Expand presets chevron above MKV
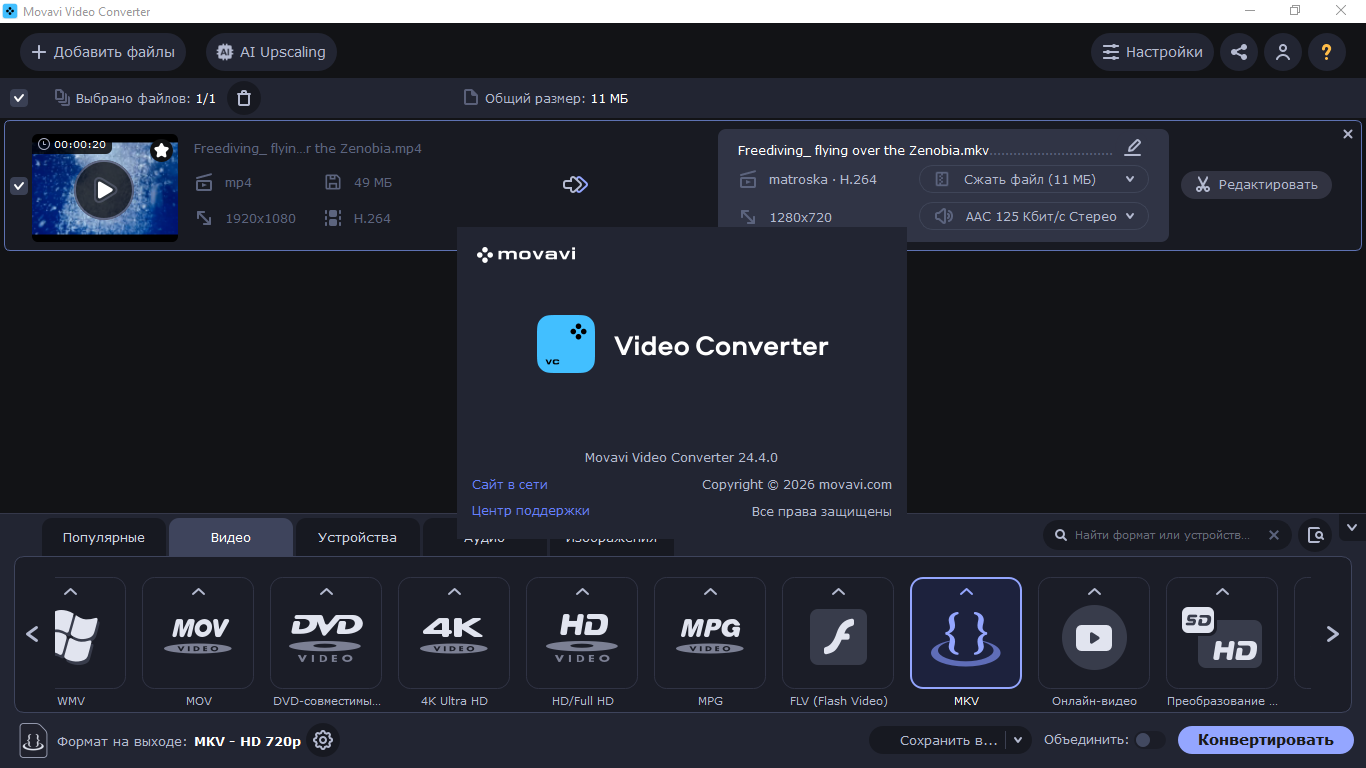Viewport: 1366px width, 768px height. [x=966, y=592]
